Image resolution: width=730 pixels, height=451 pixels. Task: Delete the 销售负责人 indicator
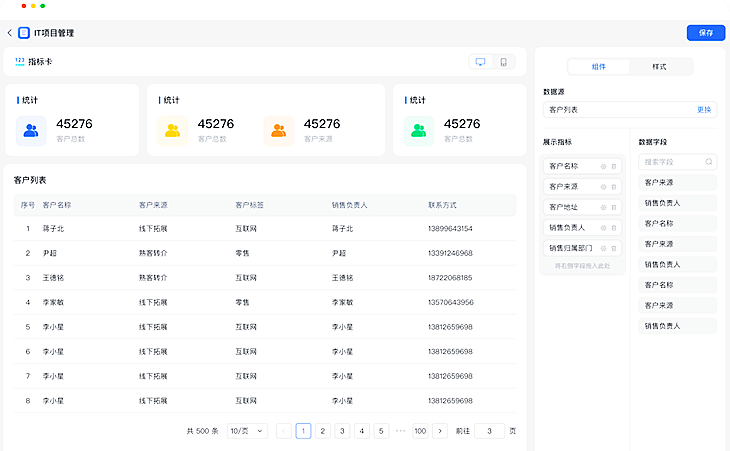coord(614,228)
